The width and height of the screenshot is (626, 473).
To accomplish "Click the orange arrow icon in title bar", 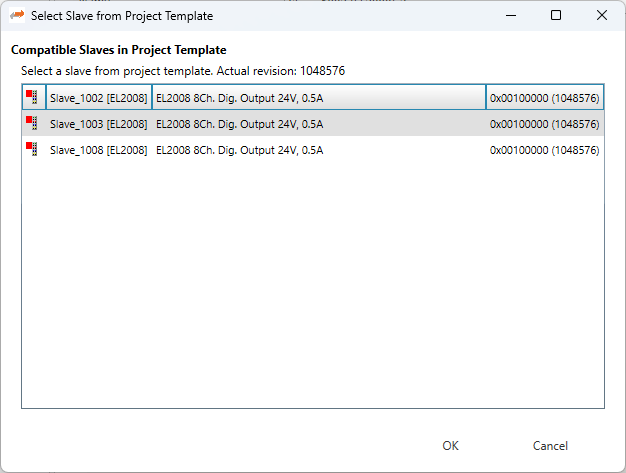I will [x=17, y=16].
